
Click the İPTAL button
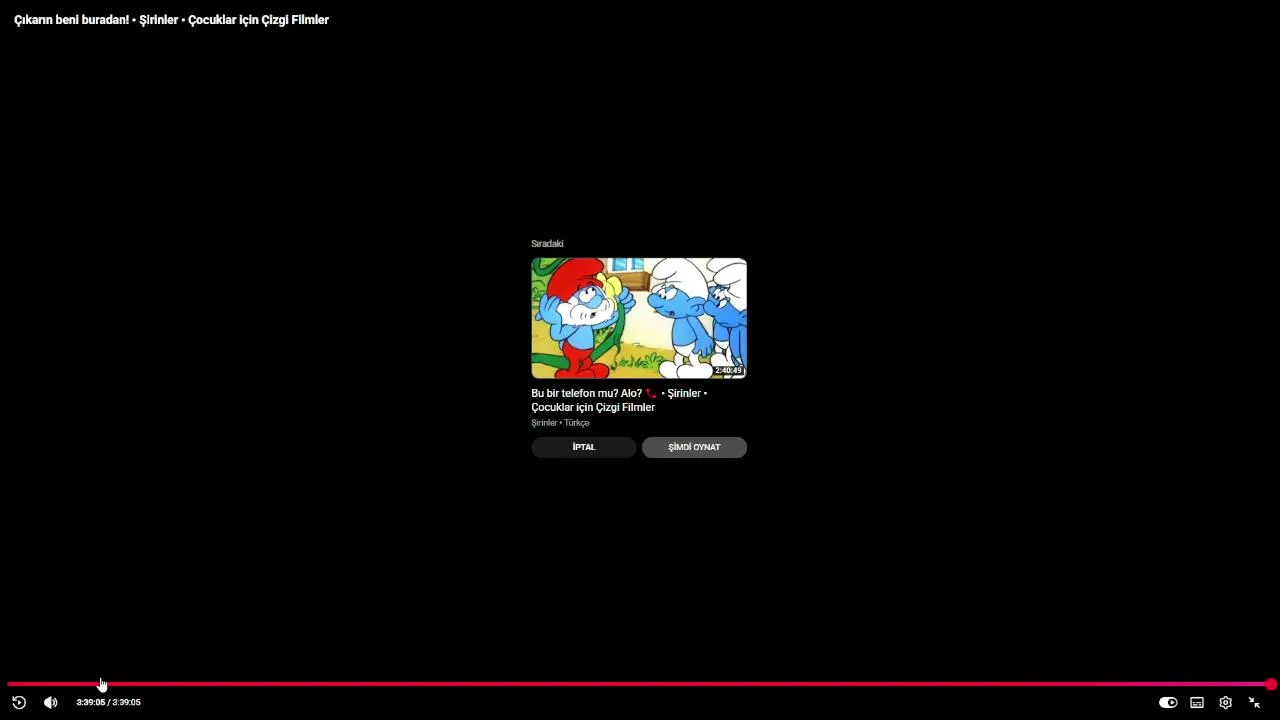tap(584, 447)
